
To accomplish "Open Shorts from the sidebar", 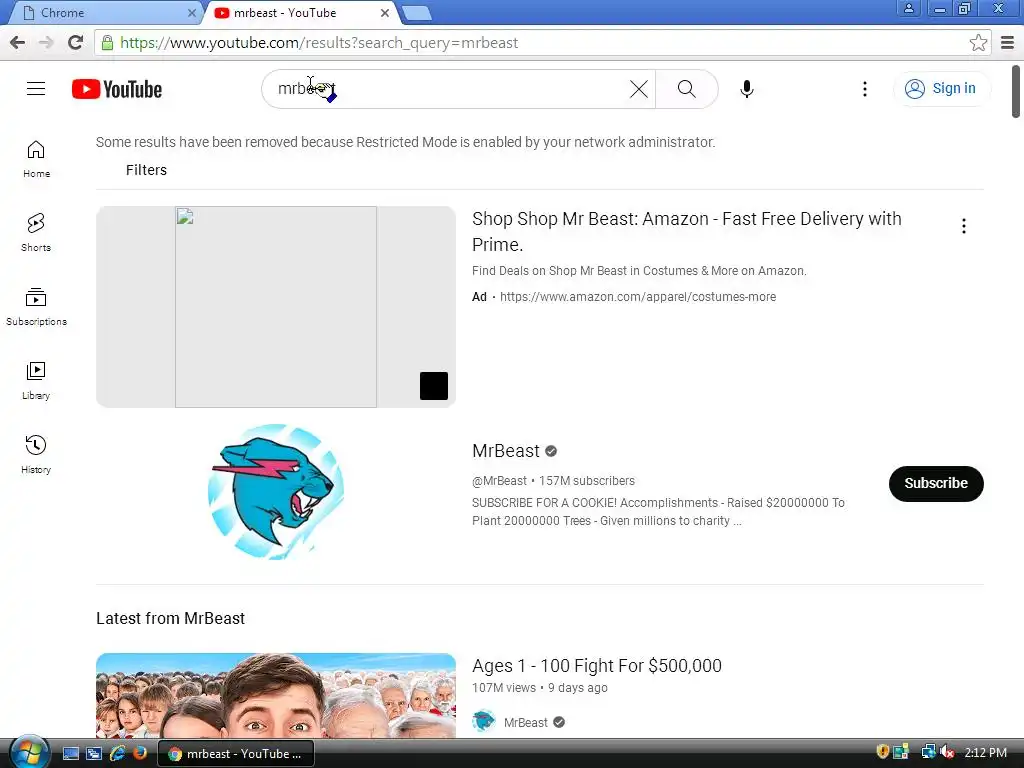I will pos(36,232).
